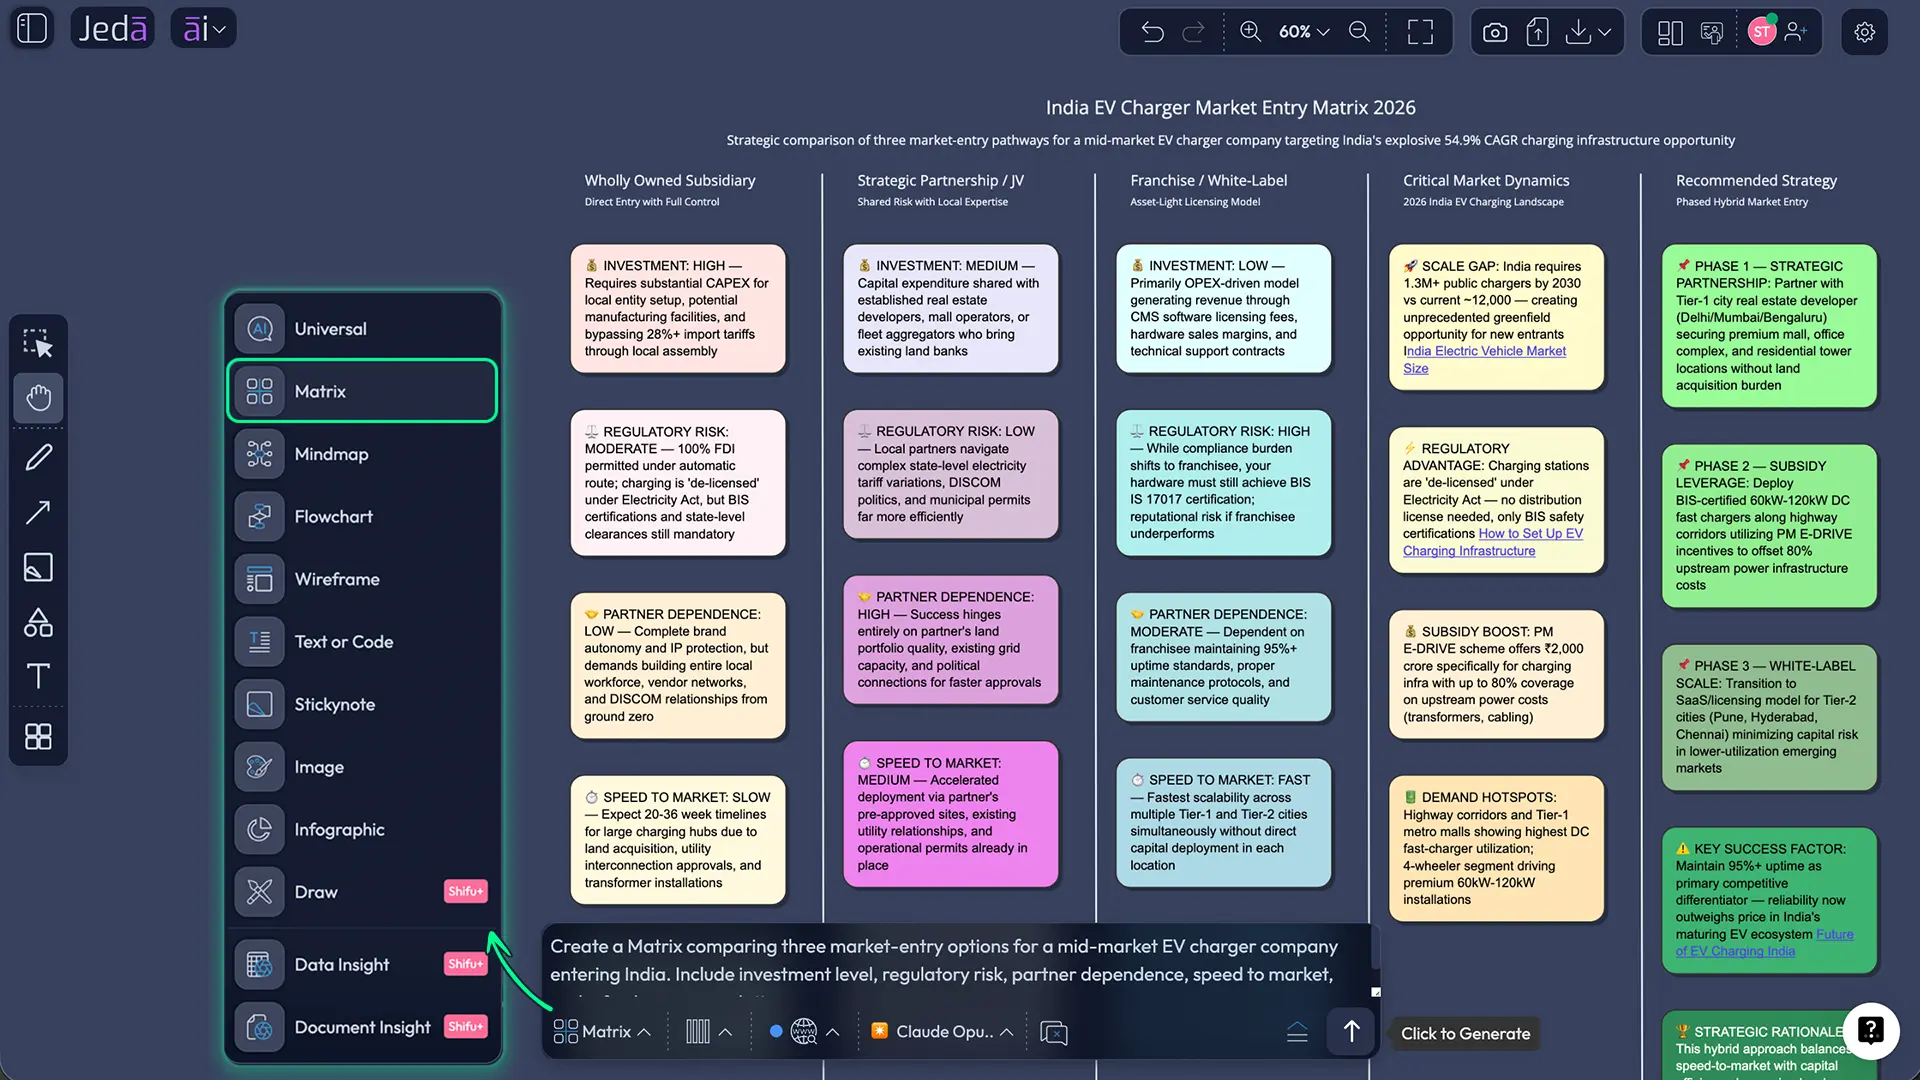Screen dimensions: 1920x1080
Task: Choose Flowchart in the AI mode list
Action: 362,517
